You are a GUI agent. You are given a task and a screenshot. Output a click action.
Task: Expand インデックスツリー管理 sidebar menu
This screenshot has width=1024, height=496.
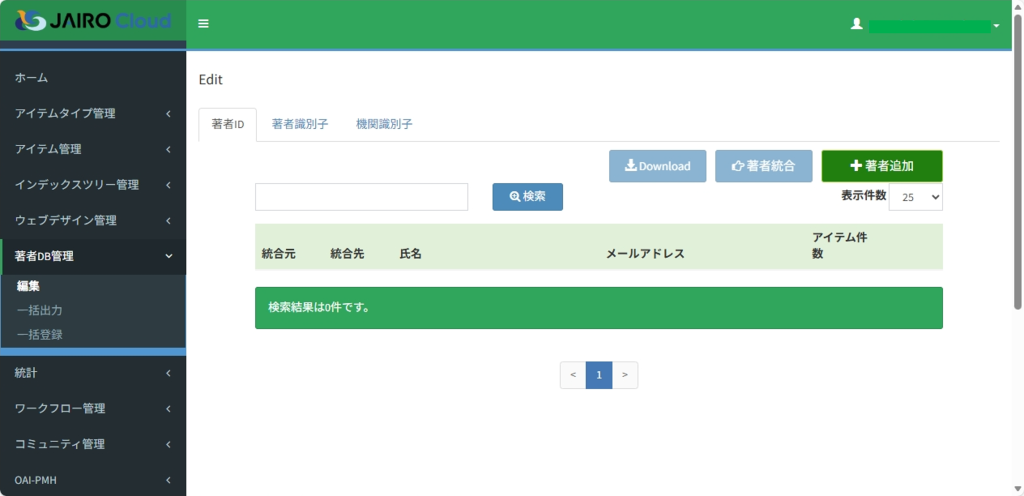pyautogui.click(x=92, y=185)
